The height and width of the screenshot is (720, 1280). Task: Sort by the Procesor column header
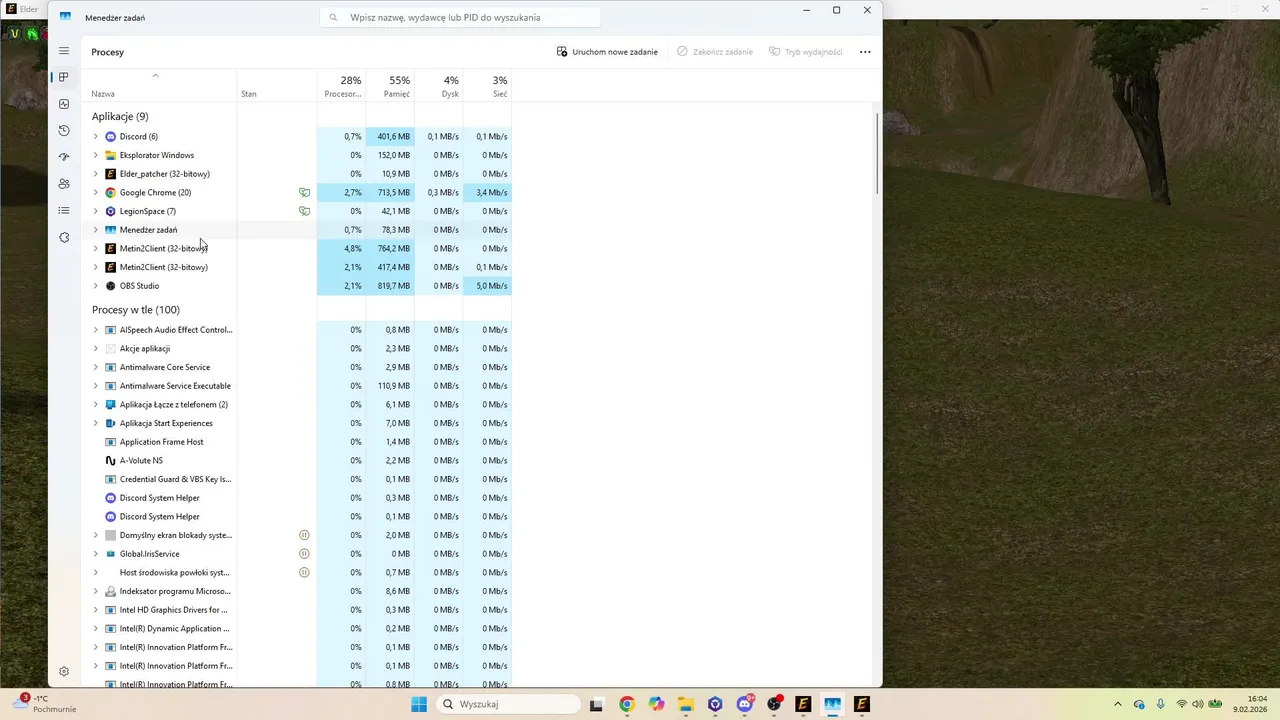(x=341, y=86)
